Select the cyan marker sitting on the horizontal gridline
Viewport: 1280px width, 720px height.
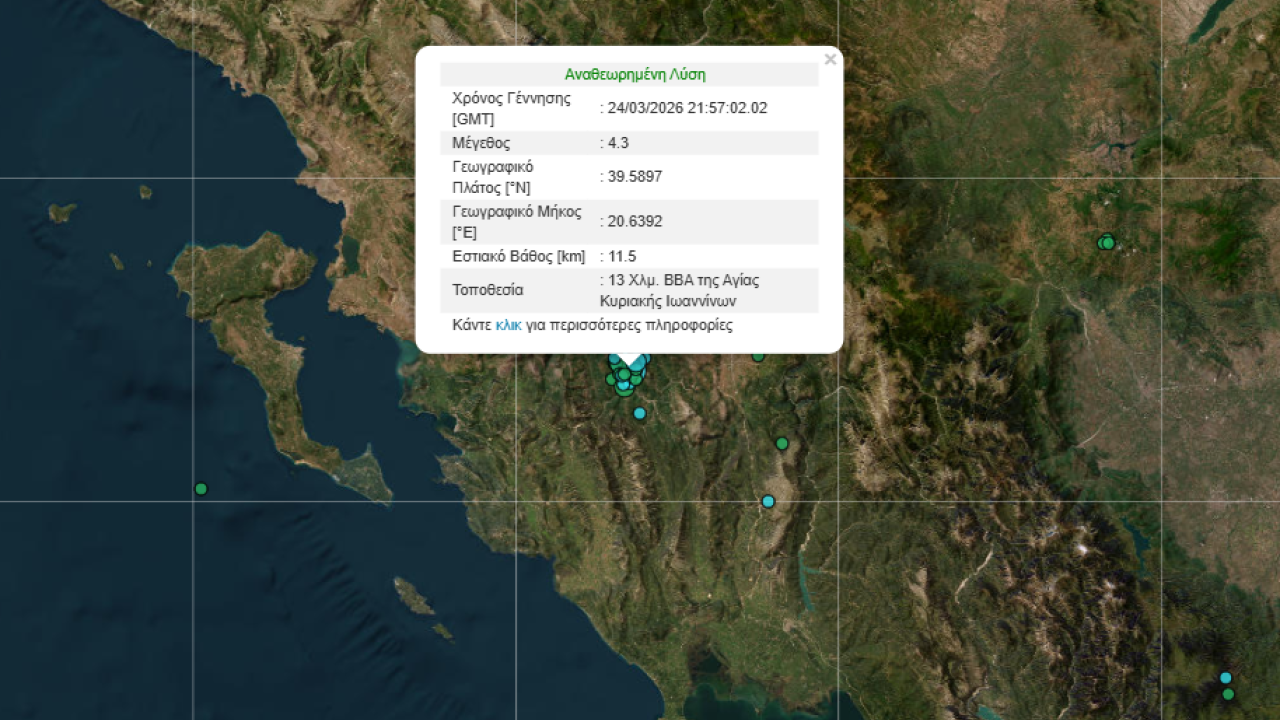[768, 501]
